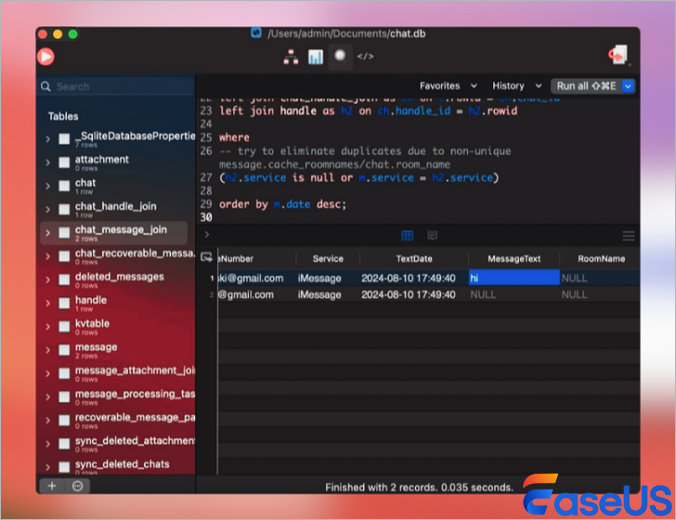Click the Run all button
This screenshot has height=520, width=676.
585,86
